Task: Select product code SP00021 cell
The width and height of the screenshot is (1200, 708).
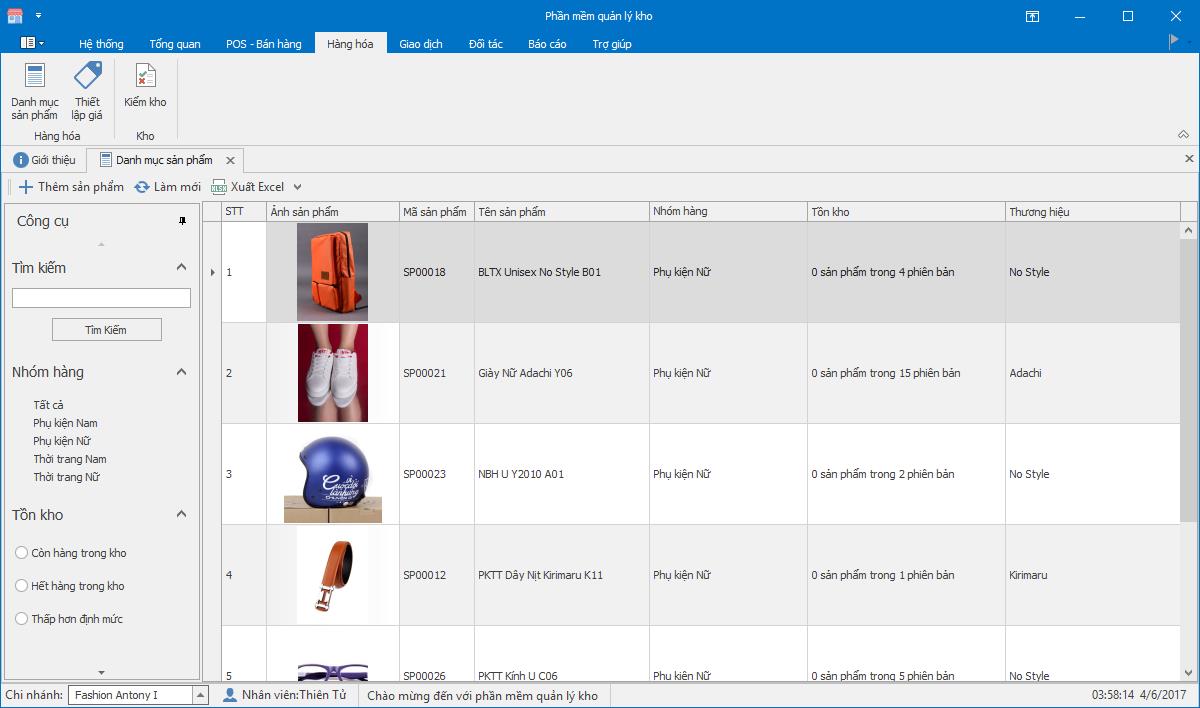Action: tap(437, 373)
